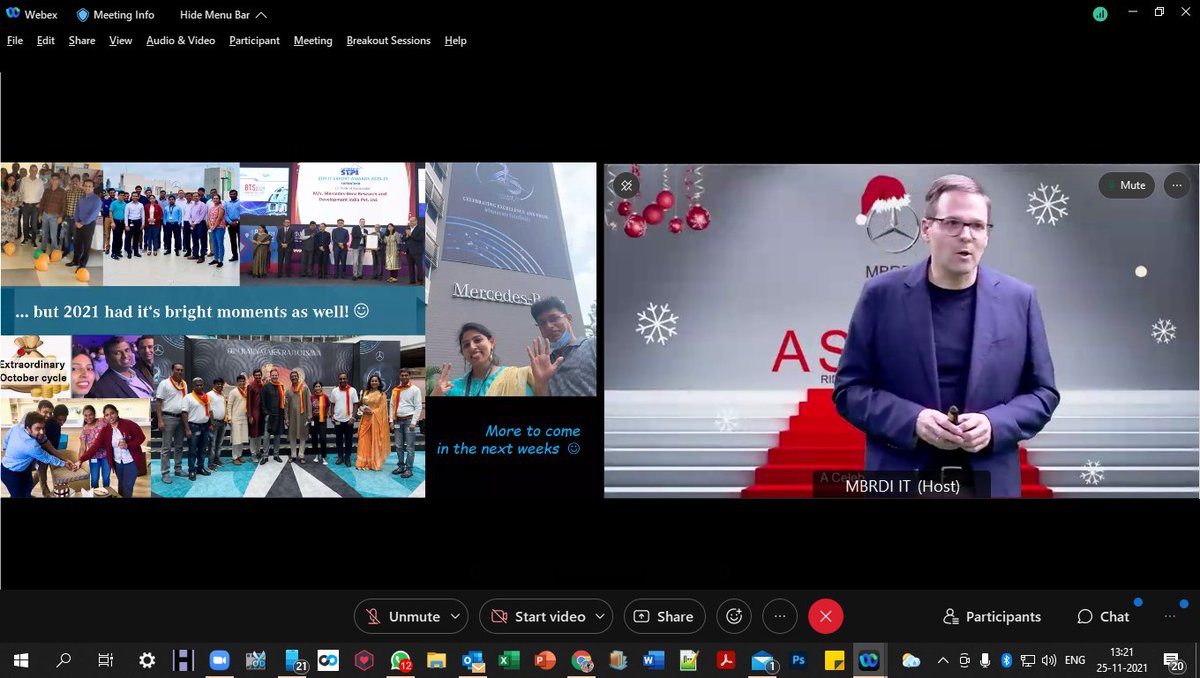Click the microphone tray icon
The image size is (1200, 678).
(x=986, y=660)
